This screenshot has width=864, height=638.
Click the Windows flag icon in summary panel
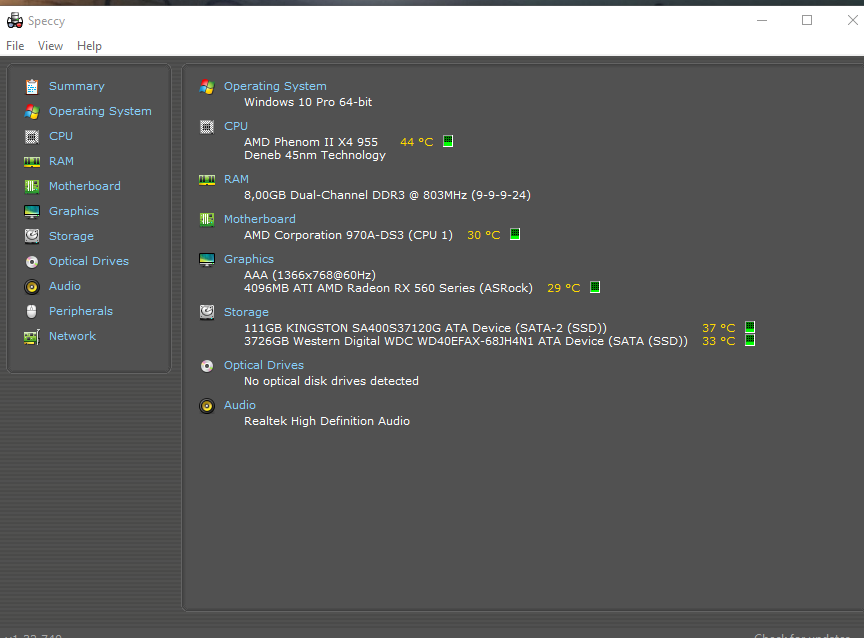[207, 86]
